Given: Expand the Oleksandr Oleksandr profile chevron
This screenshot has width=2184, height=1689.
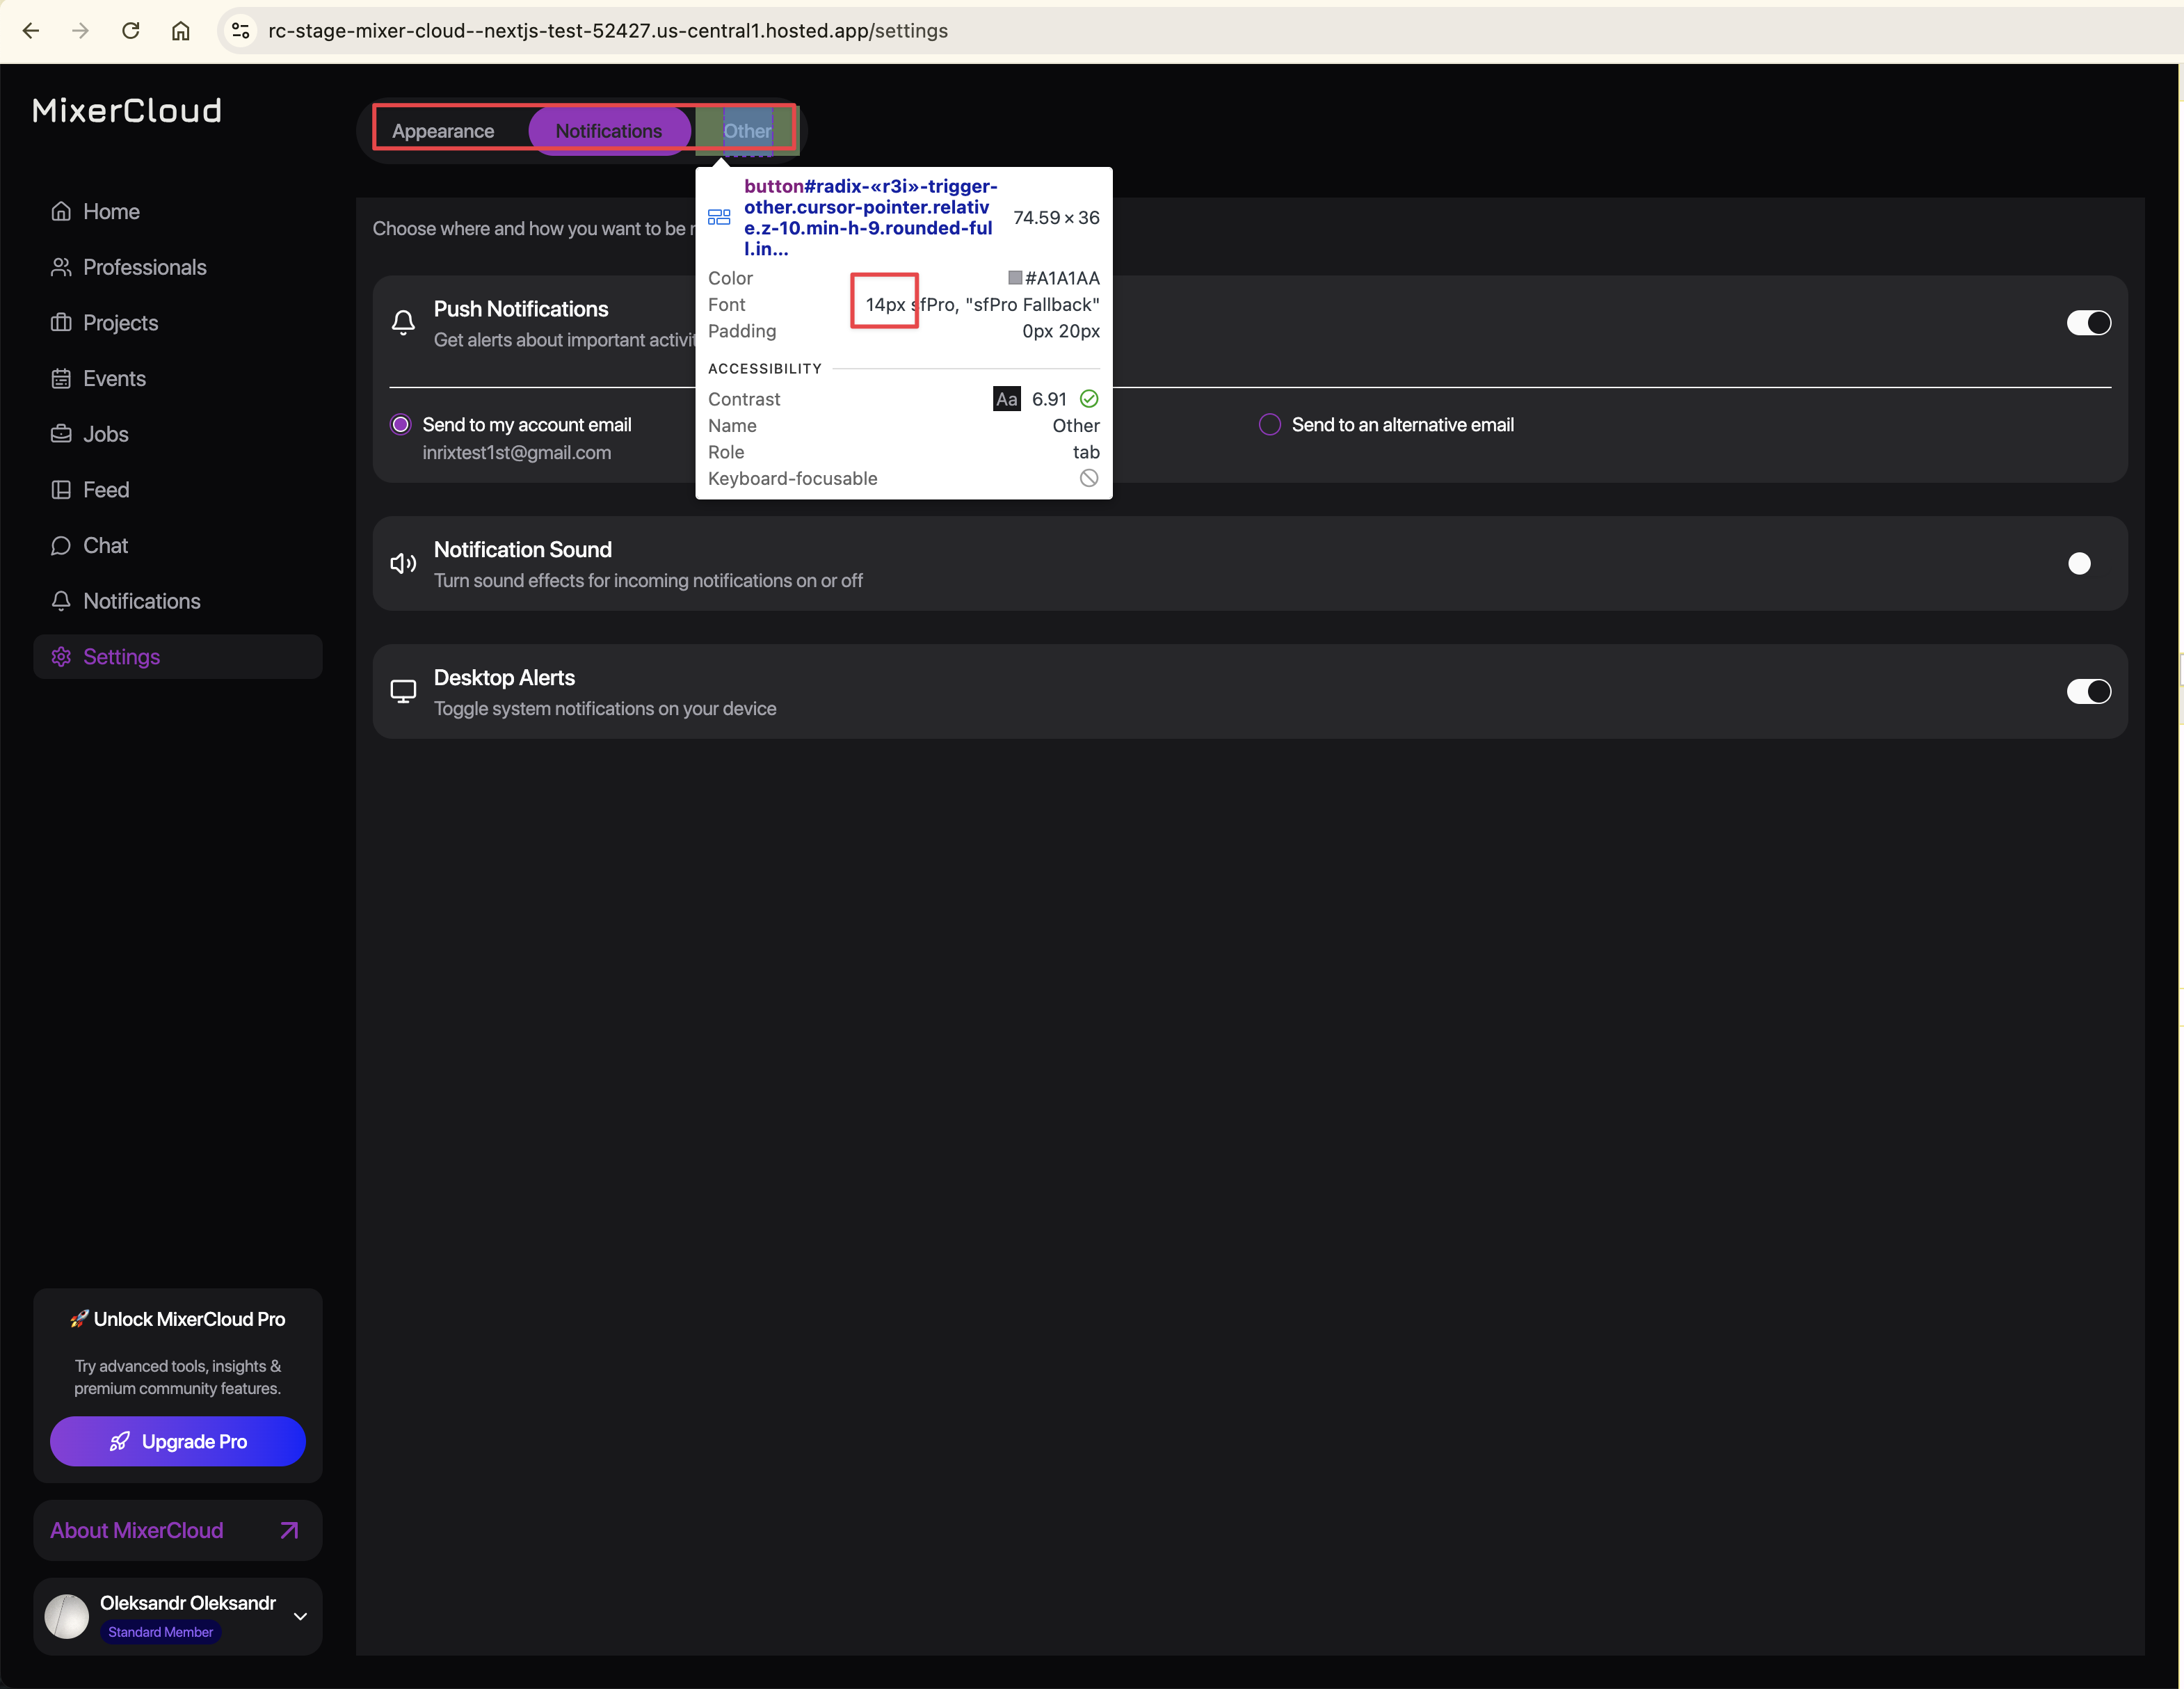Looking at the screenshot, I should (x=300, y=1617).
